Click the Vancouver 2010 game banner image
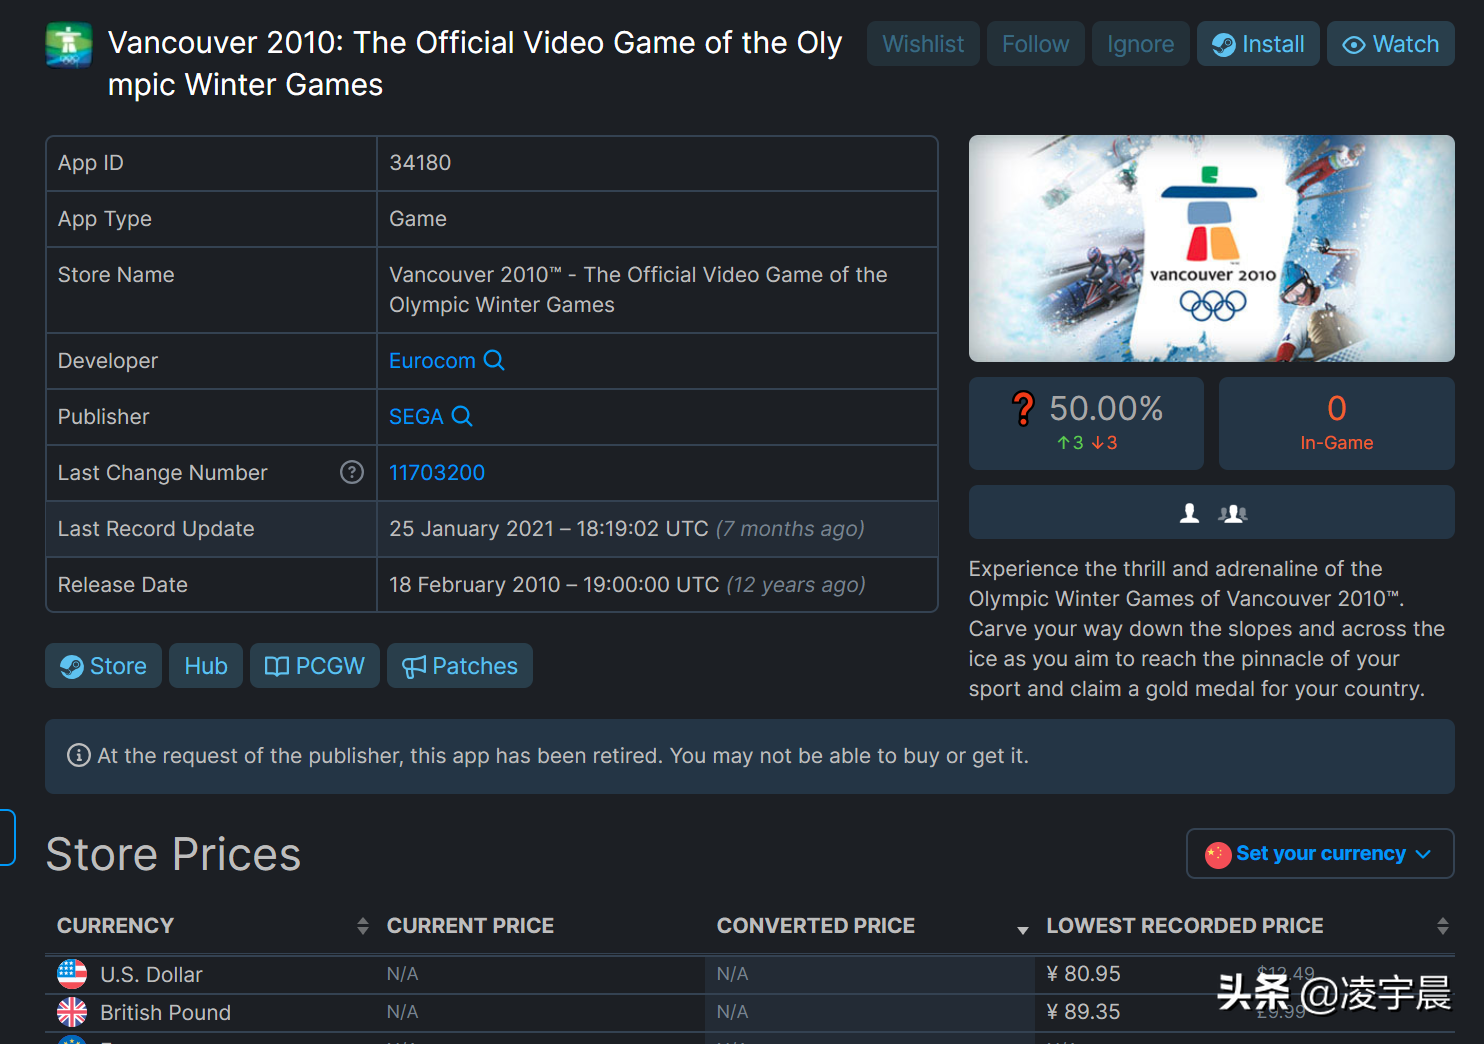1484x1044 pixels. tap(1211, 248)
